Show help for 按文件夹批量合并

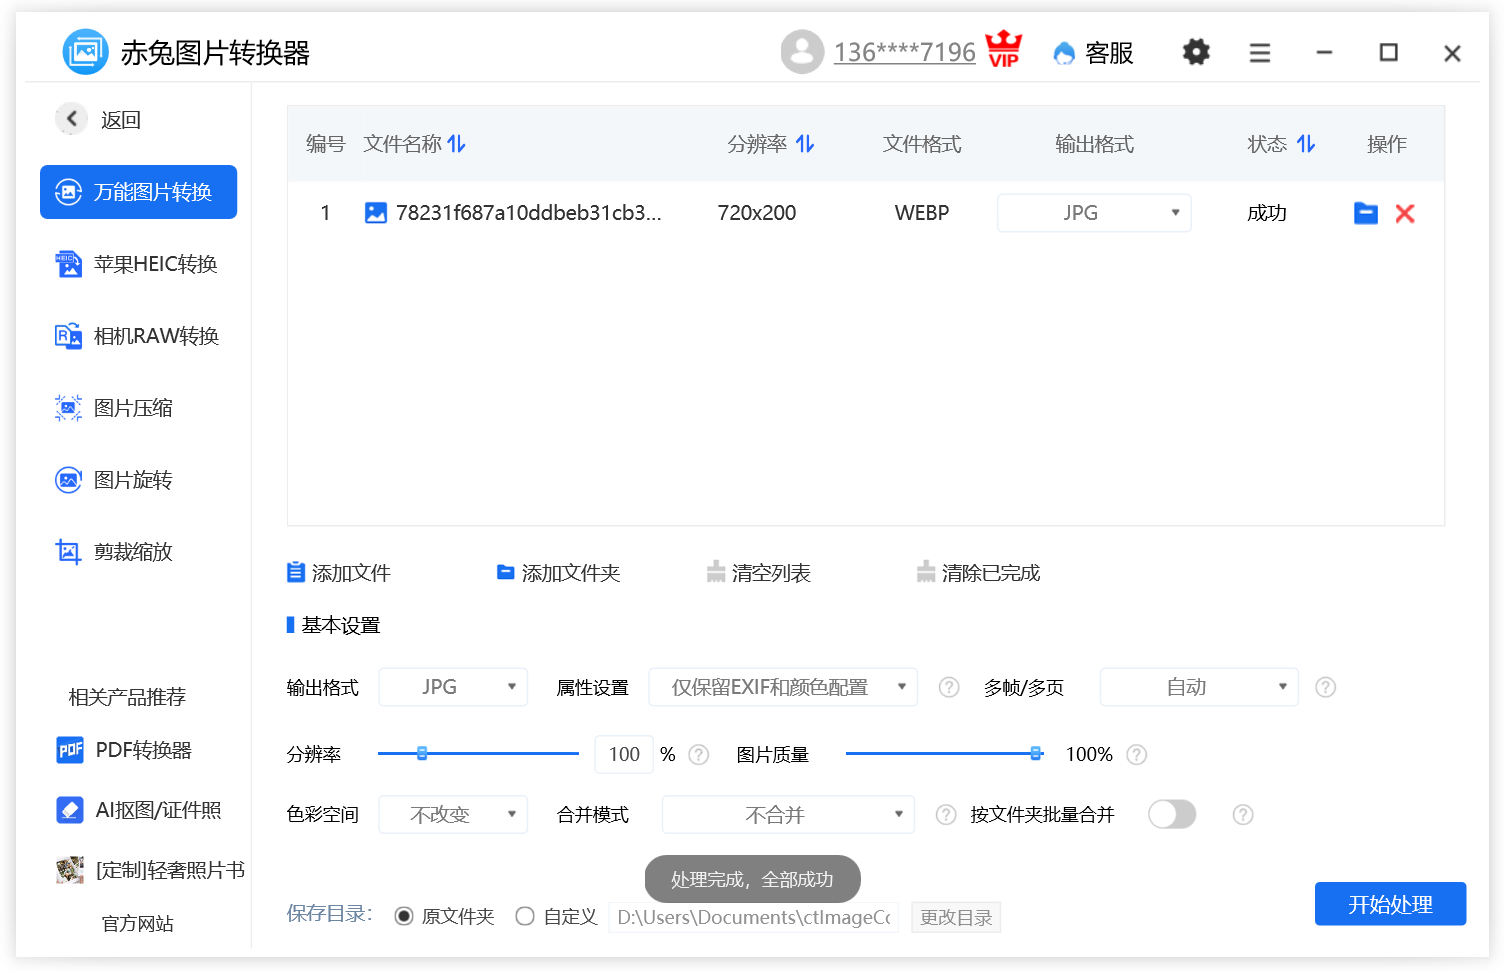point(1243,815)
